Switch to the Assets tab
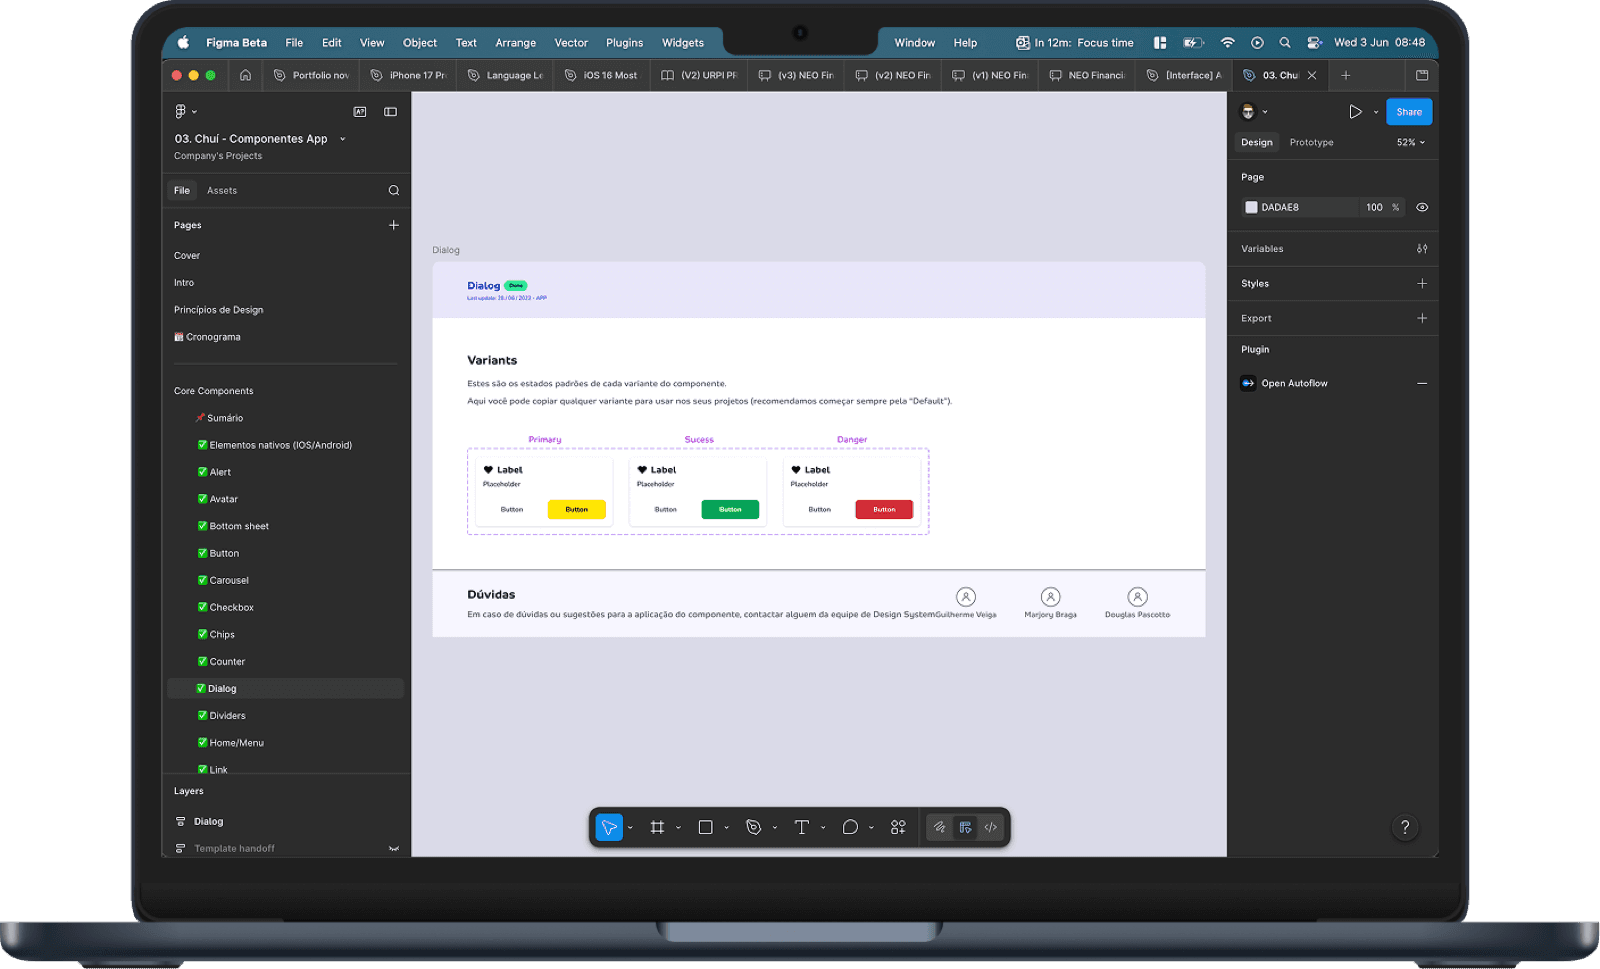The width and height of the screenshot is (1600, 969). pyautogui.click(x=222, y=190)
